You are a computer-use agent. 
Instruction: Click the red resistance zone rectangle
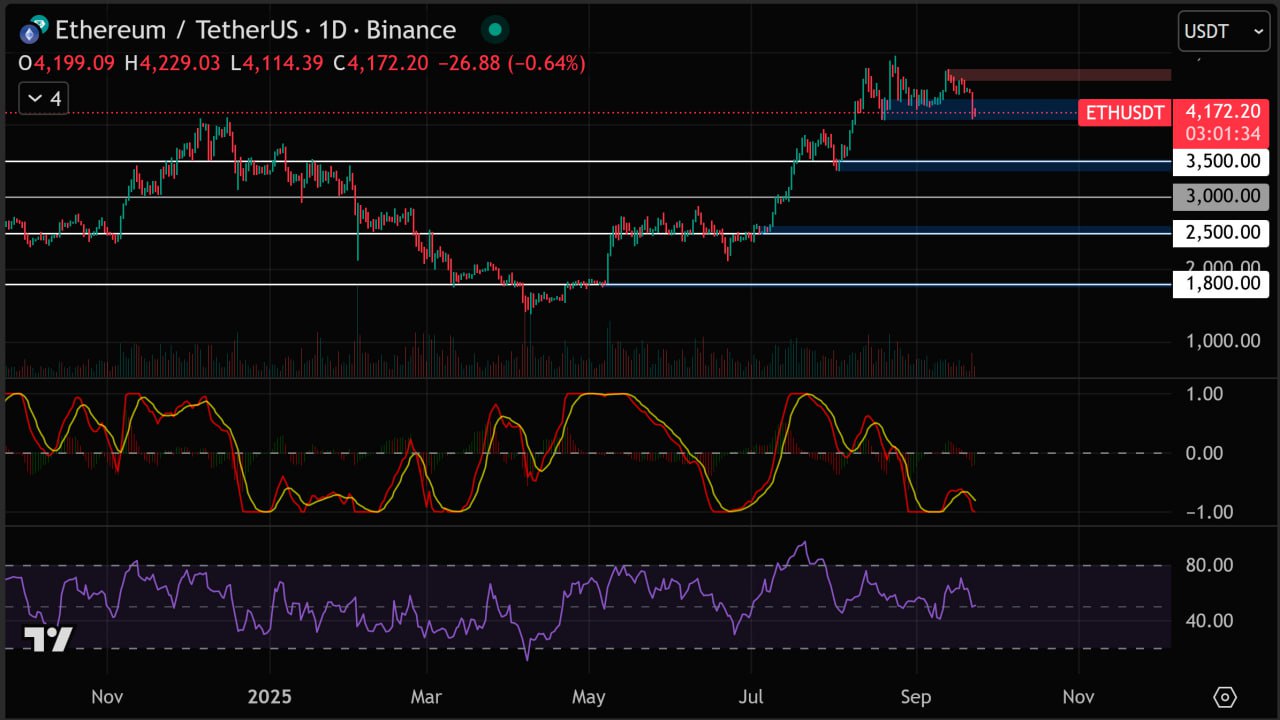click(x=1060, y=75)
